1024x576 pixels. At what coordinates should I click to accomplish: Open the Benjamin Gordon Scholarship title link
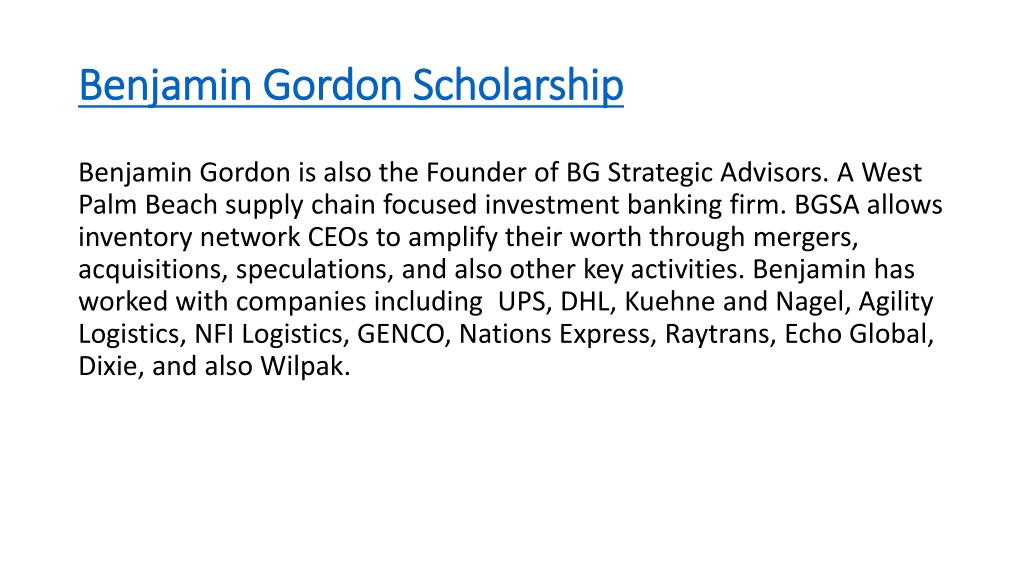pyautogui.click(x=351, y=86)
